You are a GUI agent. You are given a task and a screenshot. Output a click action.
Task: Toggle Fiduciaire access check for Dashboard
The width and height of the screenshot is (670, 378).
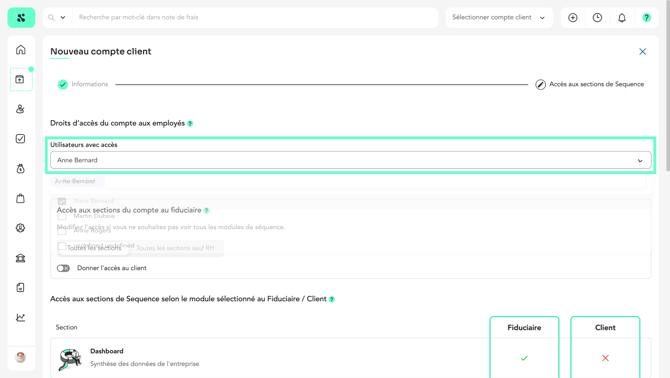click(524, 358)
